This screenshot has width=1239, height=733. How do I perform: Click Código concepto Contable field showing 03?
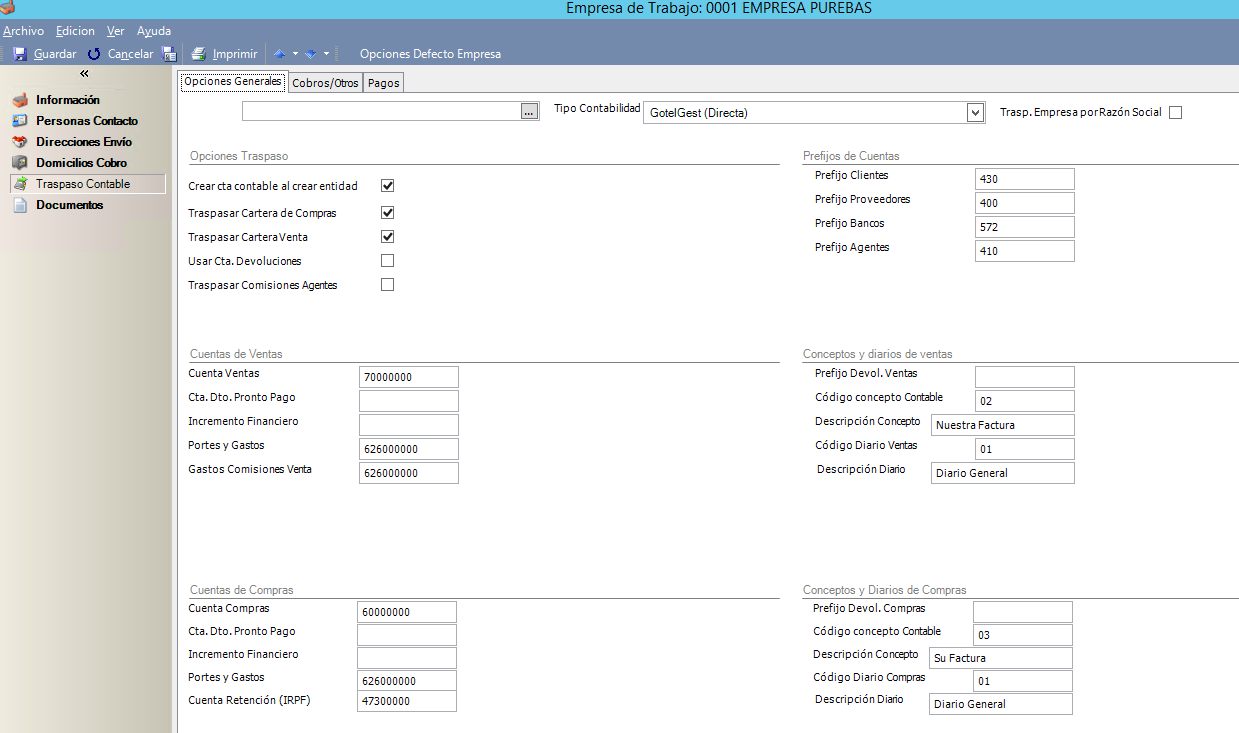1022,635
